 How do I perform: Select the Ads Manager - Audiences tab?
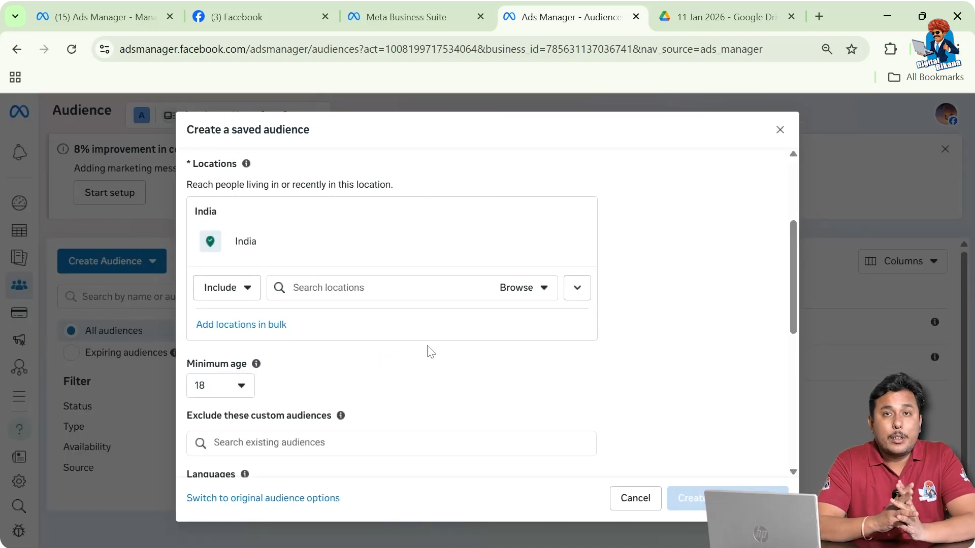tap(571, 17)
